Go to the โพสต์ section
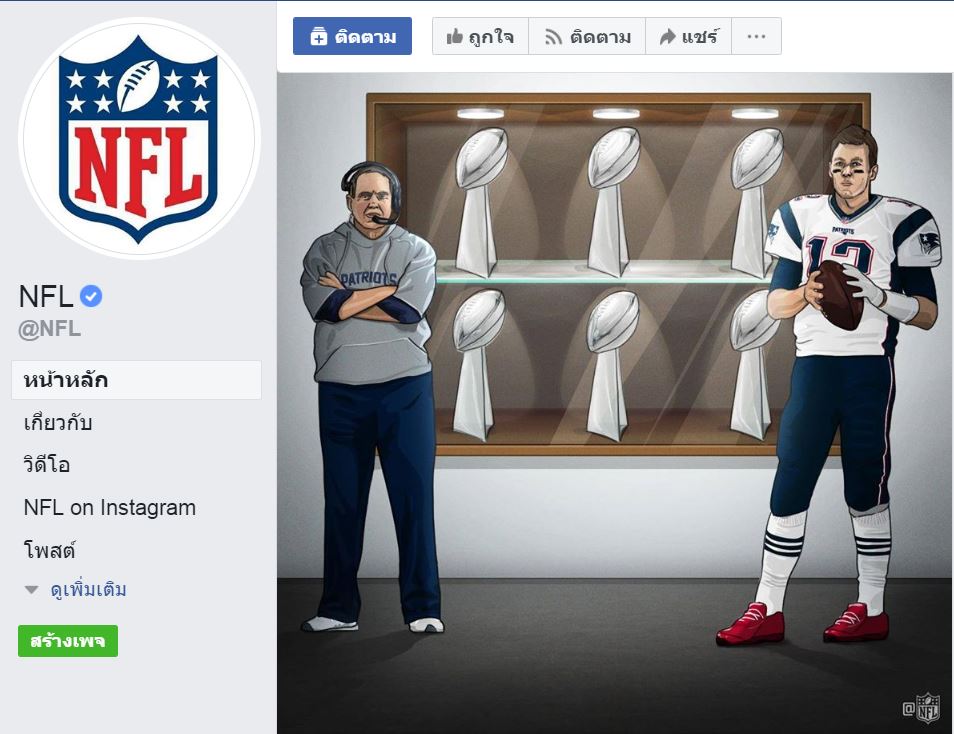954x734 pixels. (x=49, y=550)
